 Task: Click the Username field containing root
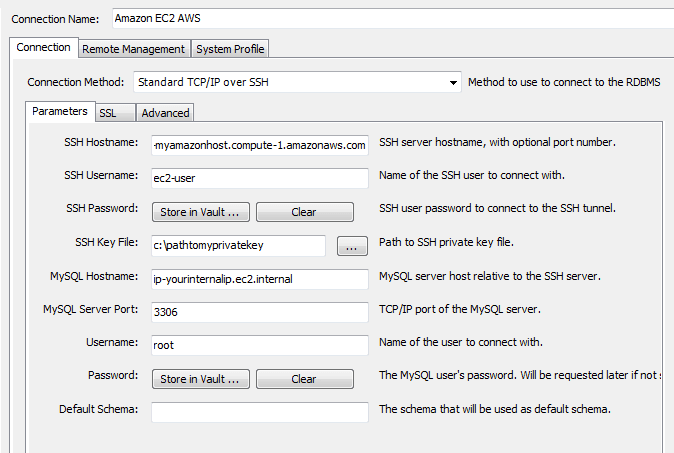[260, 345]
